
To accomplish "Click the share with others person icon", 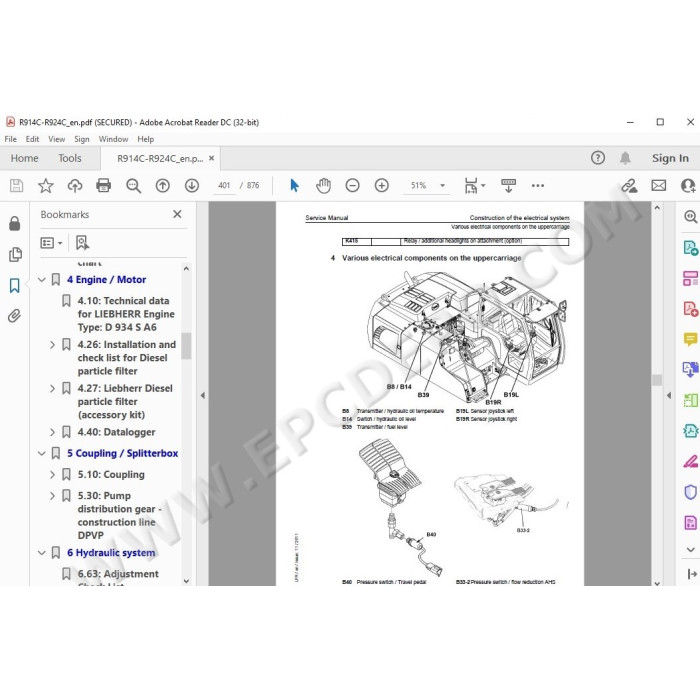I will (688, 185).
